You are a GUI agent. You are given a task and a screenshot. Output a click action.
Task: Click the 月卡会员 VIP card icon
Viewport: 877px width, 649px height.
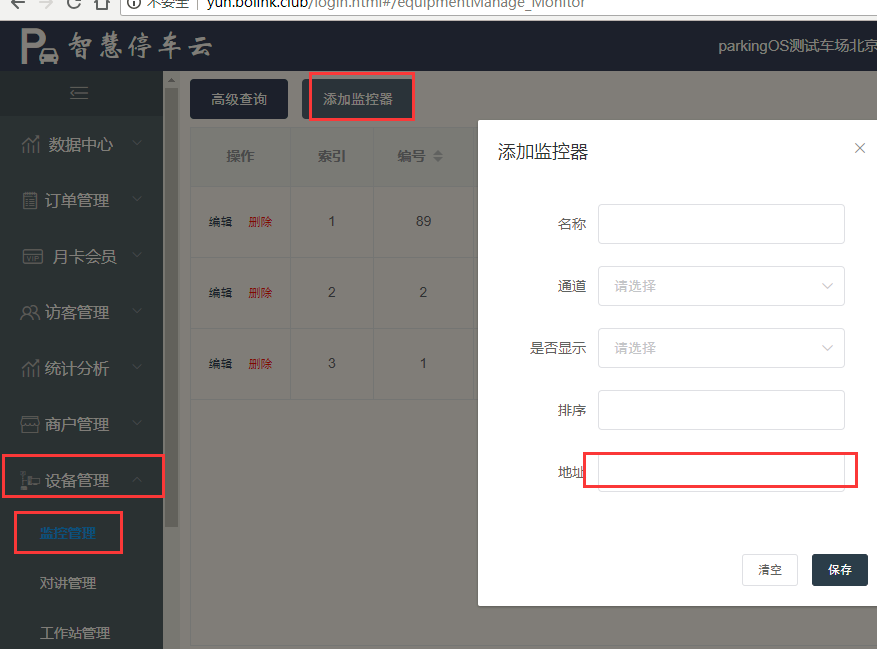click(x=33, y=257)
